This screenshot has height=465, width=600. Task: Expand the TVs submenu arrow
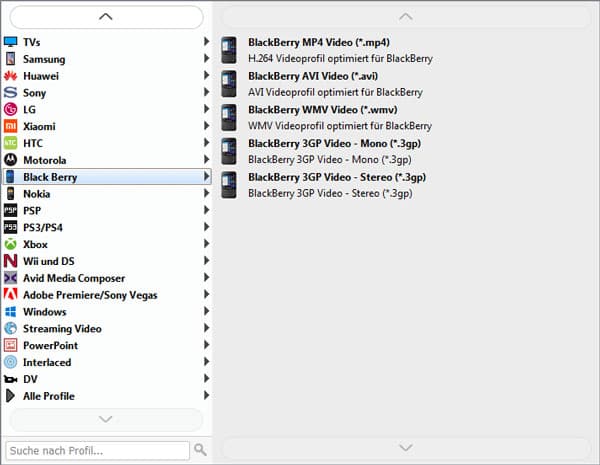[x=206, y=42]
